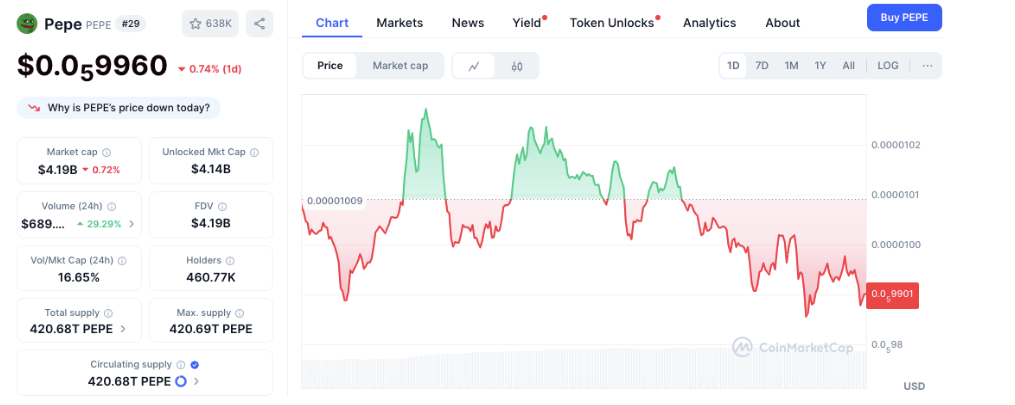This screenshot has height=405, width=1015.
Task: Add Pepe to watchlist via star button
Action: [210, 24]
